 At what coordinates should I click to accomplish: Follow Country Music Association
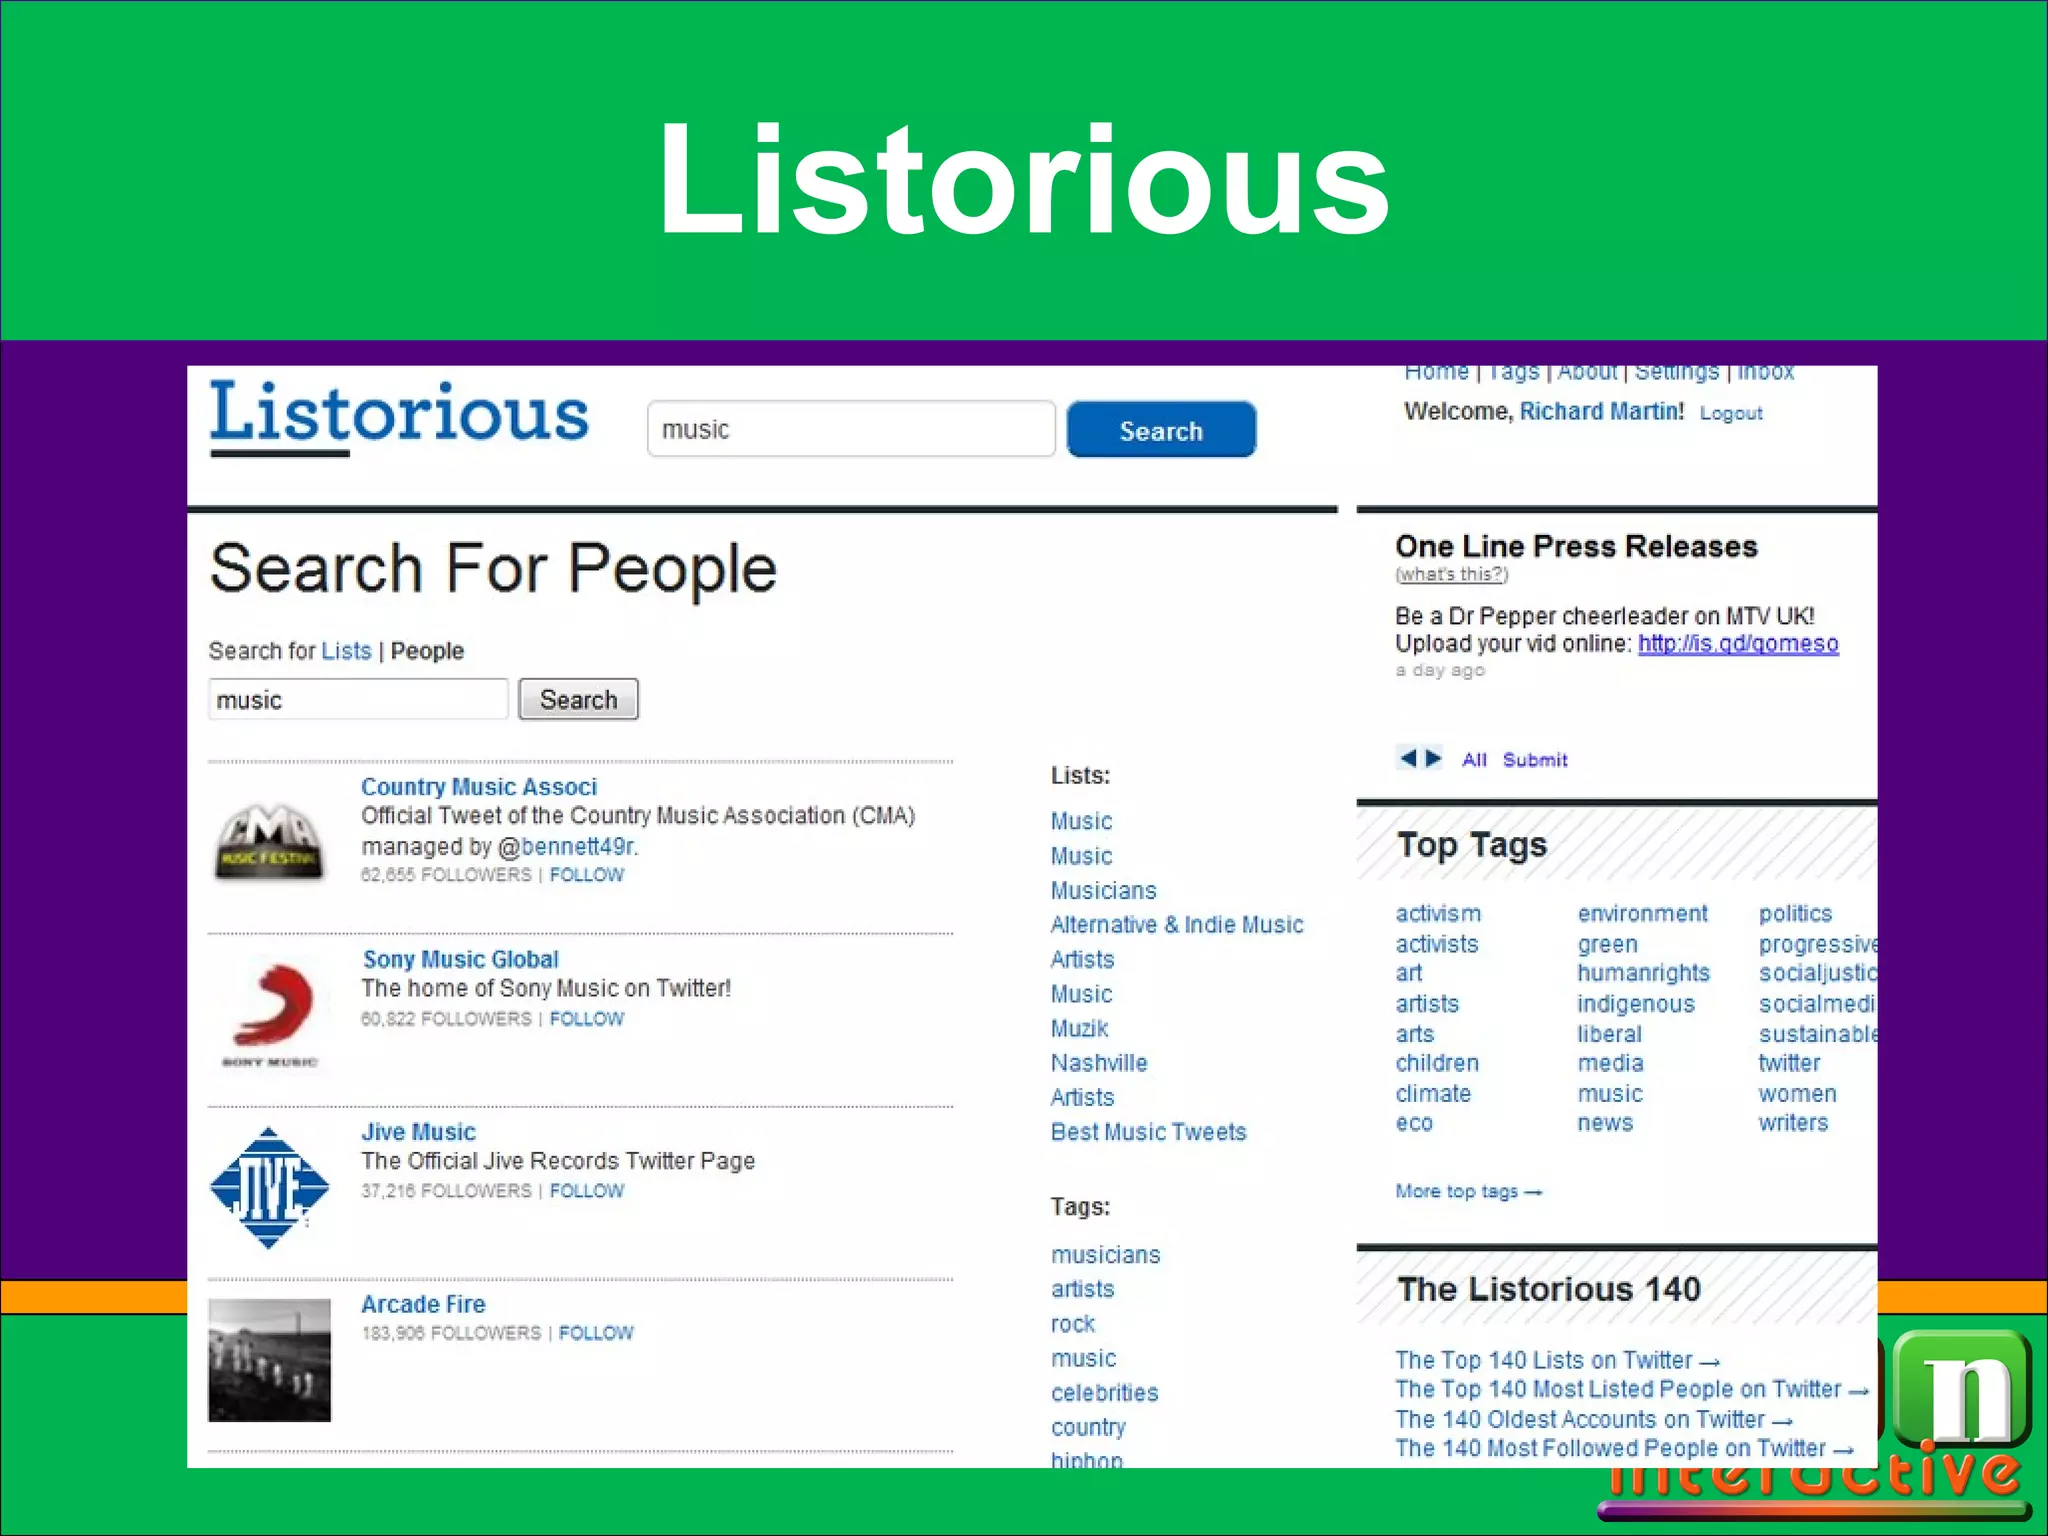click(x=587, y=875)
